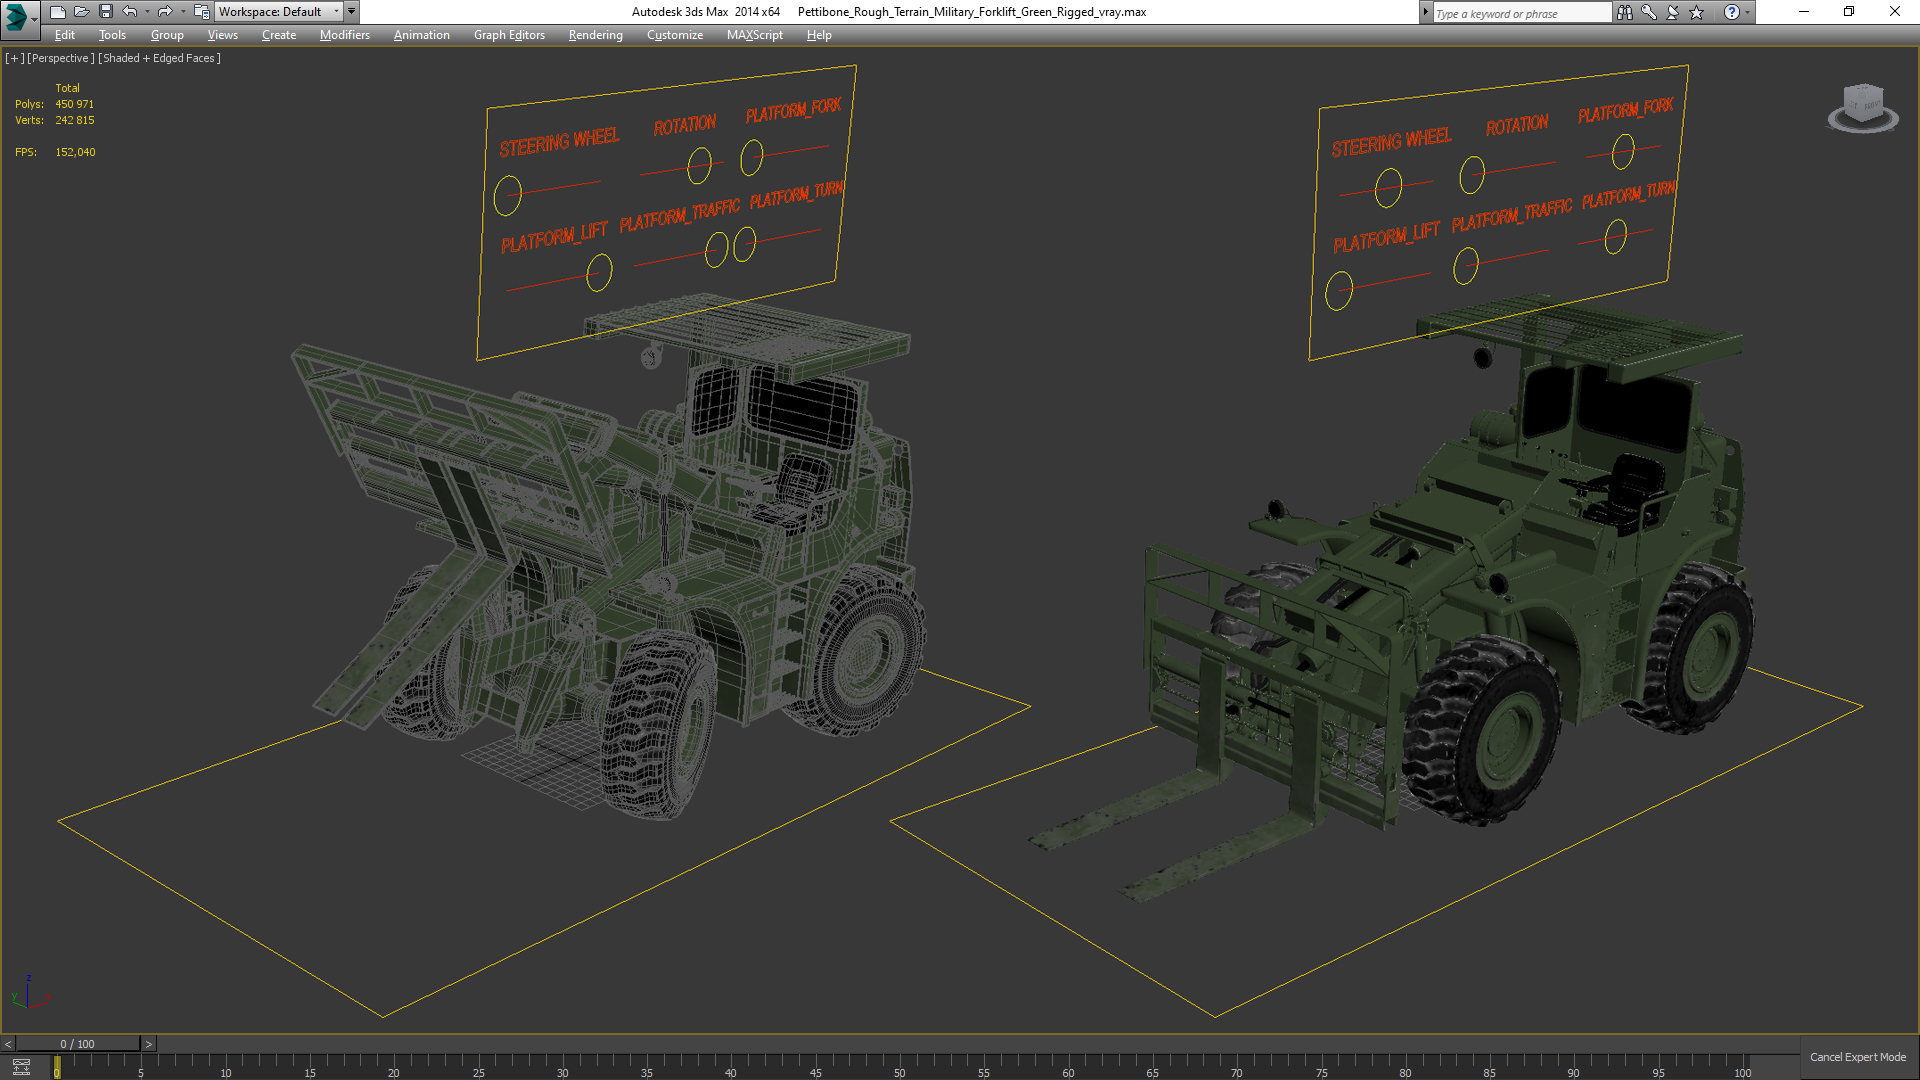Select left panel ROTATION rig control circle
The height and width of the screenshot is (1080, 1920).
[x=699, y=165]
